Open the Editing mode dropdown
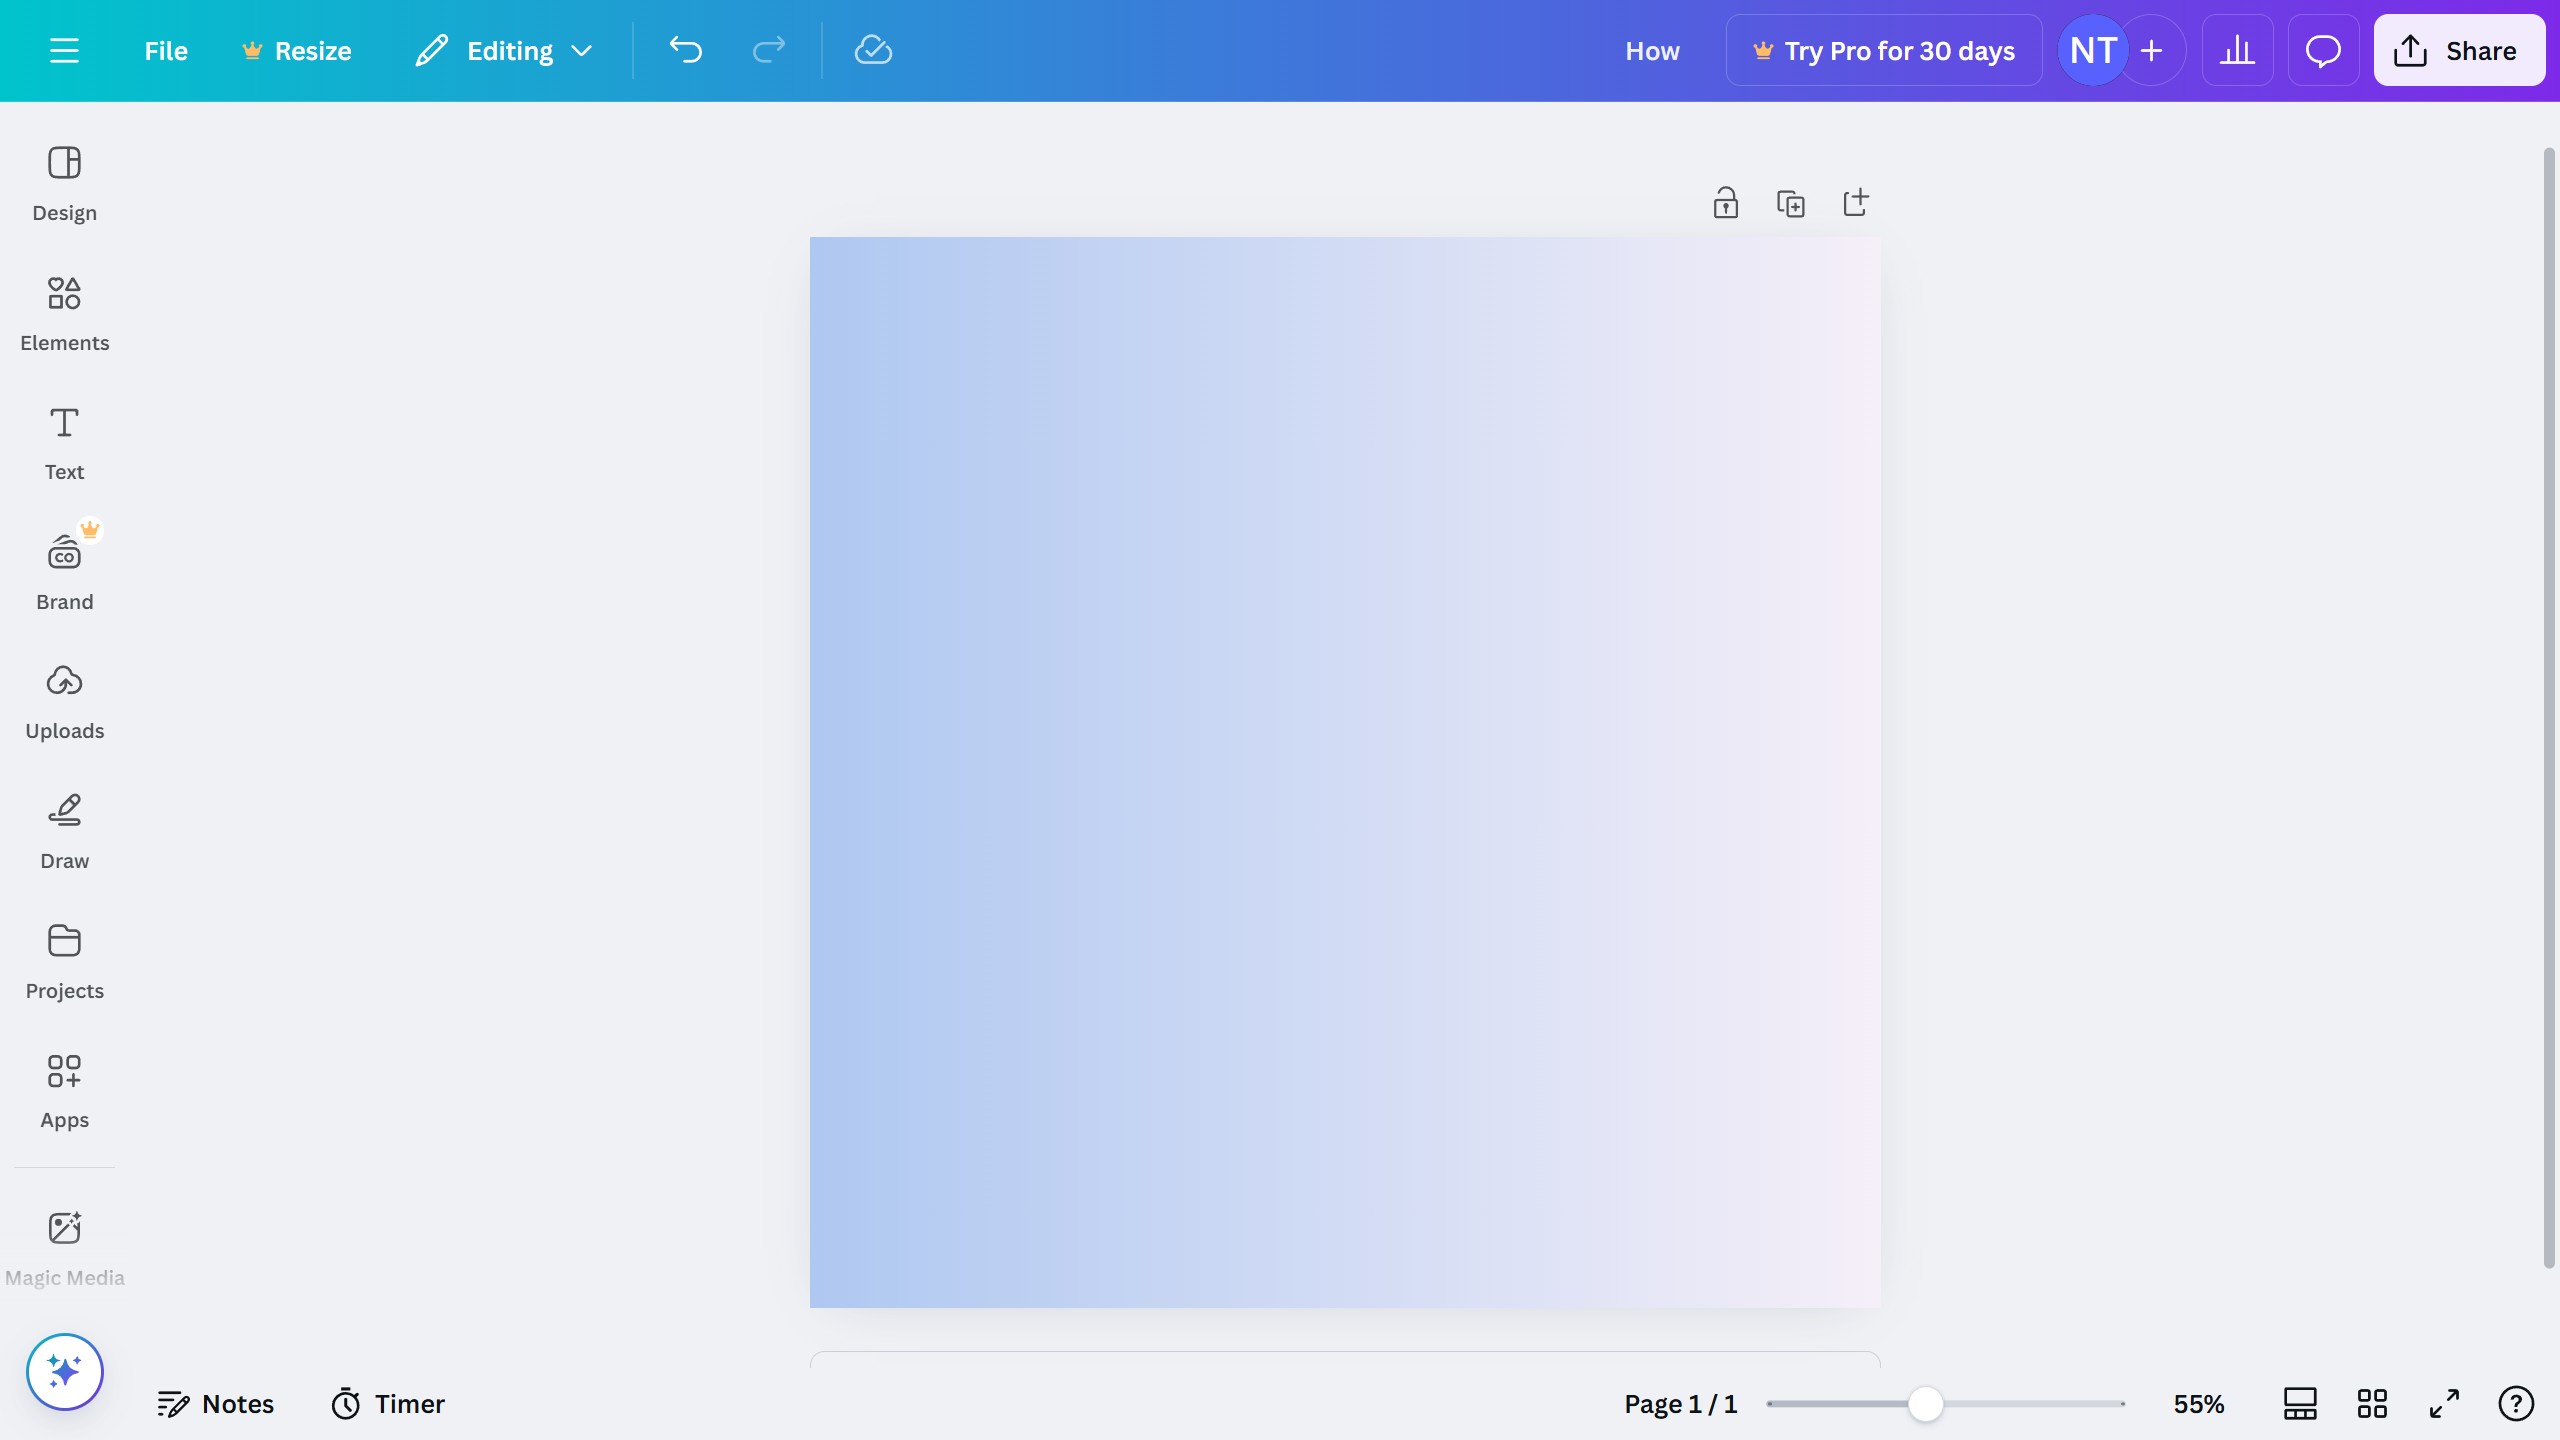 [x=503, y=50]
